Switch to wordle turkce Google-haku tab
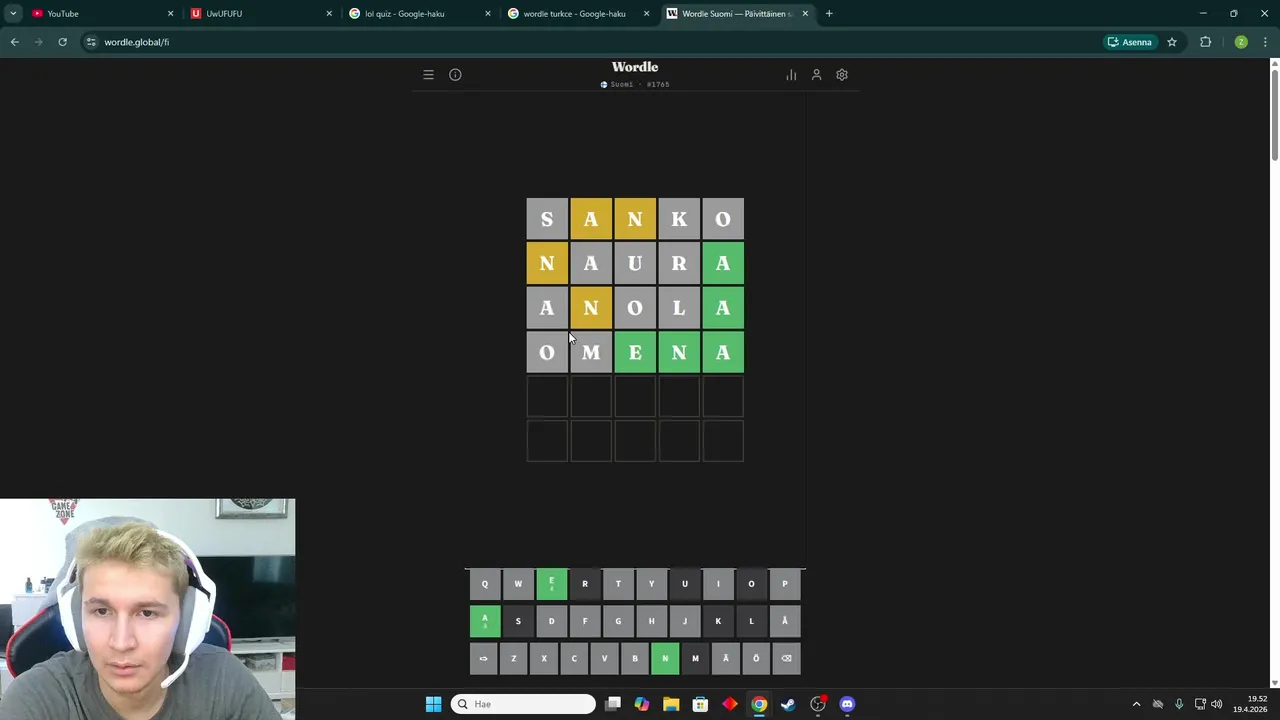Image resolution: width=1280 pixels, height=720 pixels. tap(577, 14)
